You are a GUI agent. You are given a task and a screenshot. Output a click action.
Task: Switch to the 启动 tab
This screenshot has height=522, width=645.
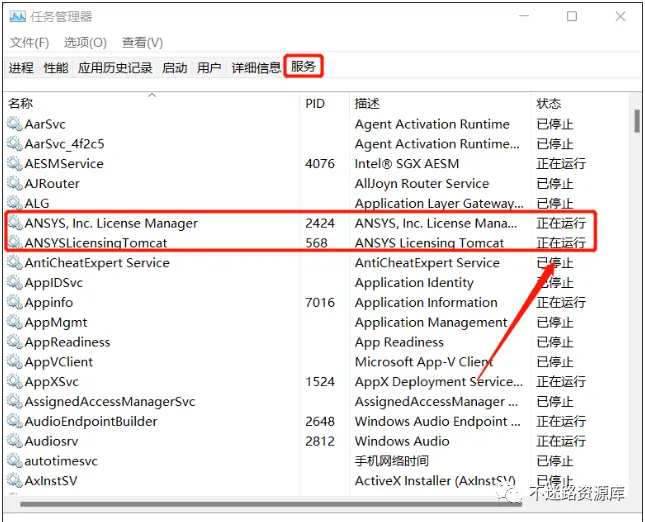click(x=174, y=67)
